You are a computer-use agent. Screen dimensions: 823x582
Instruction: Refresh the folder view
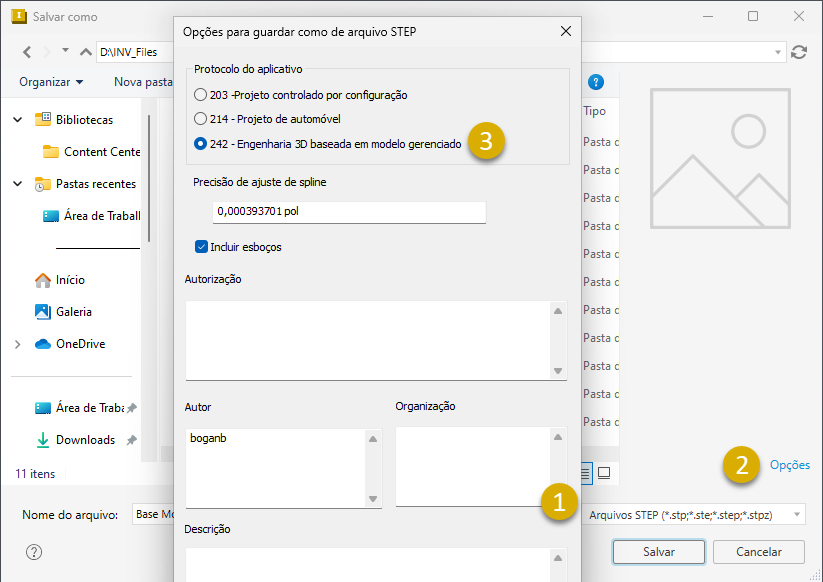pos(799,52)
